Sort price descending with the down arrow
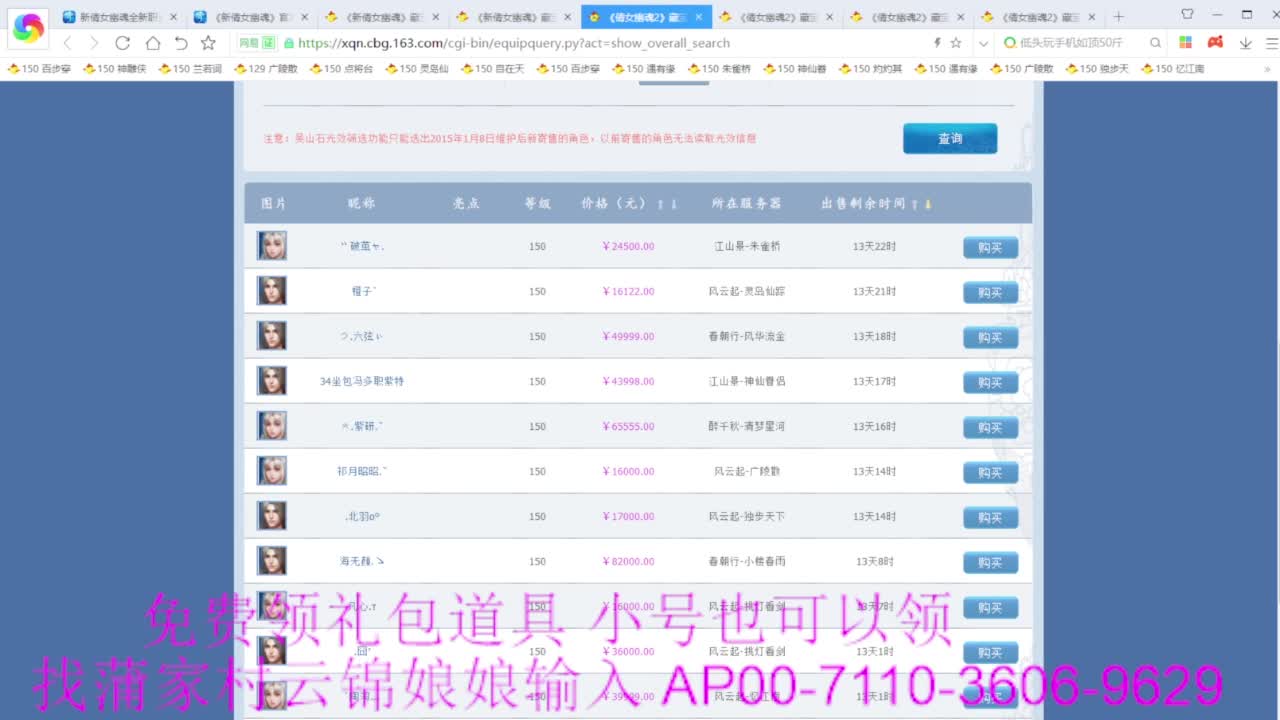 coord(674,204)
